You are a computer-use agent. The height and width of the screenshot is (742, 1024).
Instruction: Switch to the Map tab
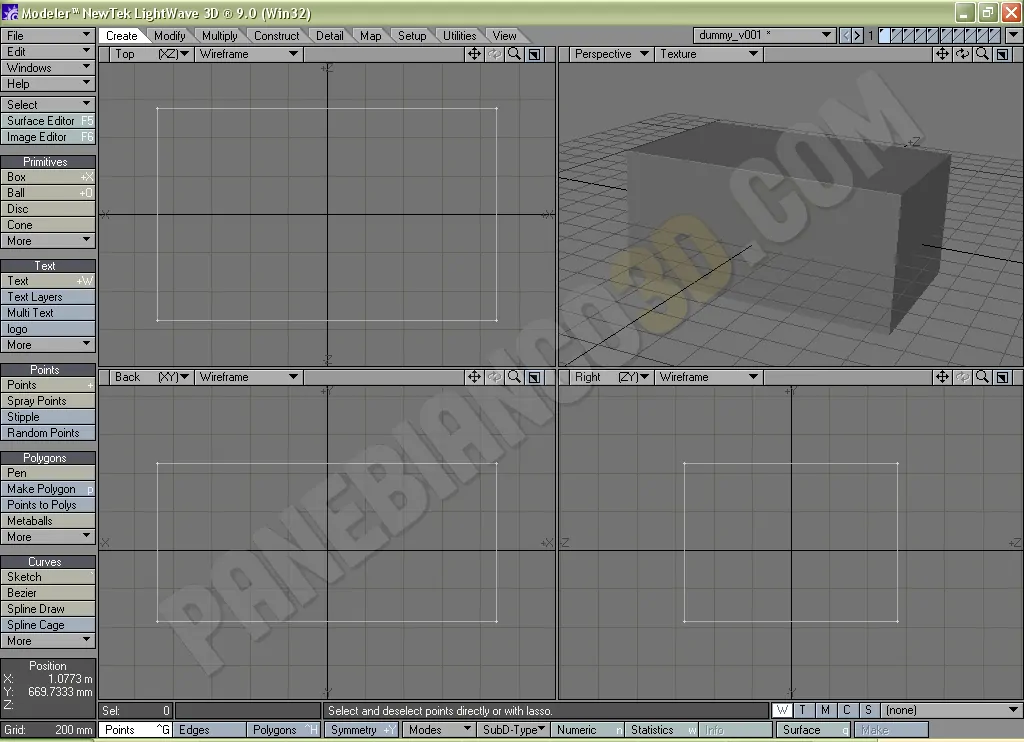[370, 36]
